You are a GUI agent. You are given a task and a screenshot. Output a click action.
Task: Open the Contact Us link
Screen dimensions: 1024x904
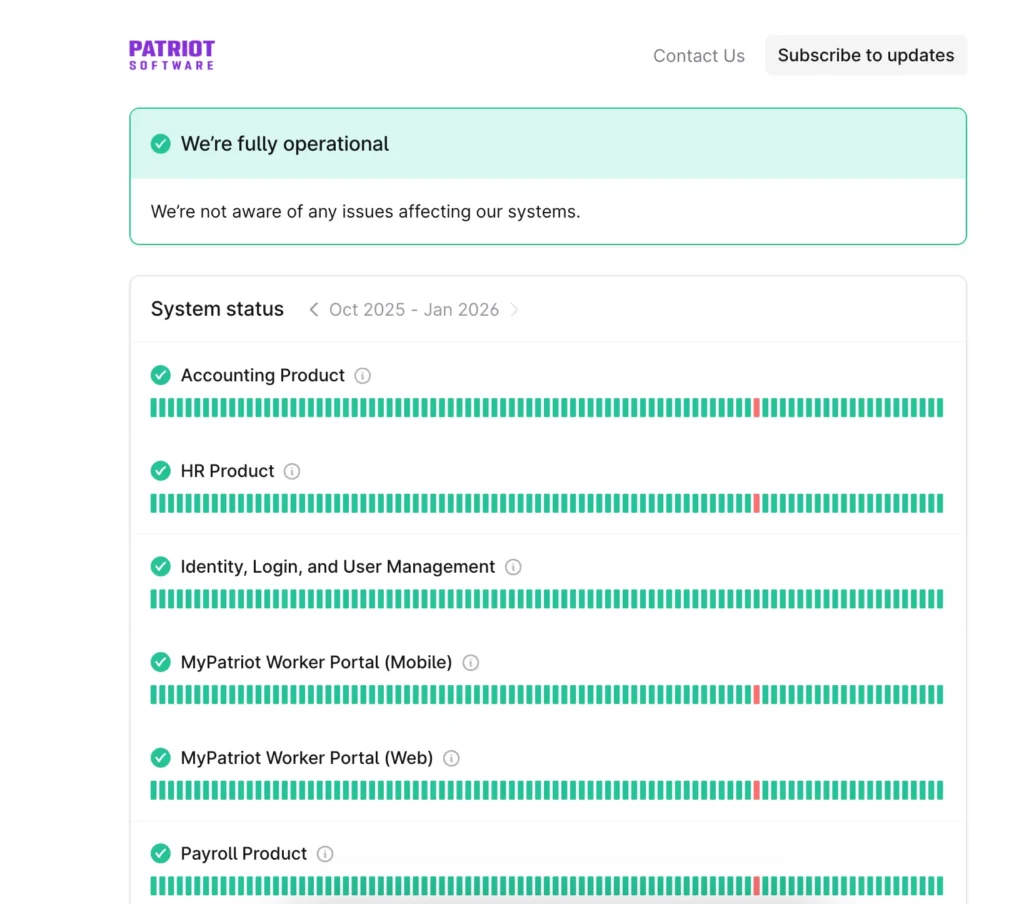click(x=699, y=56)
